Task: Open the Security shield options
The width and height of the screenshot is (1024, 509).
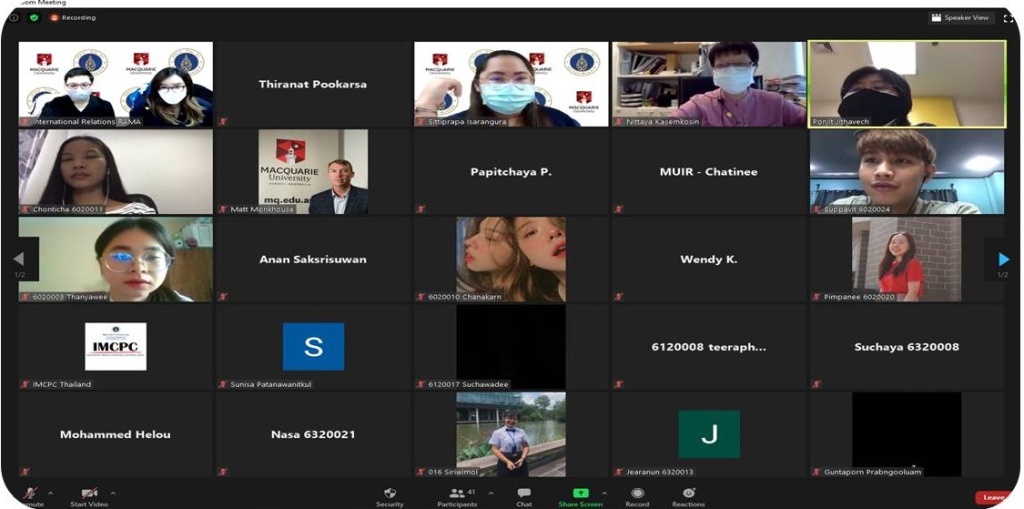Action: tap(390, 493)
